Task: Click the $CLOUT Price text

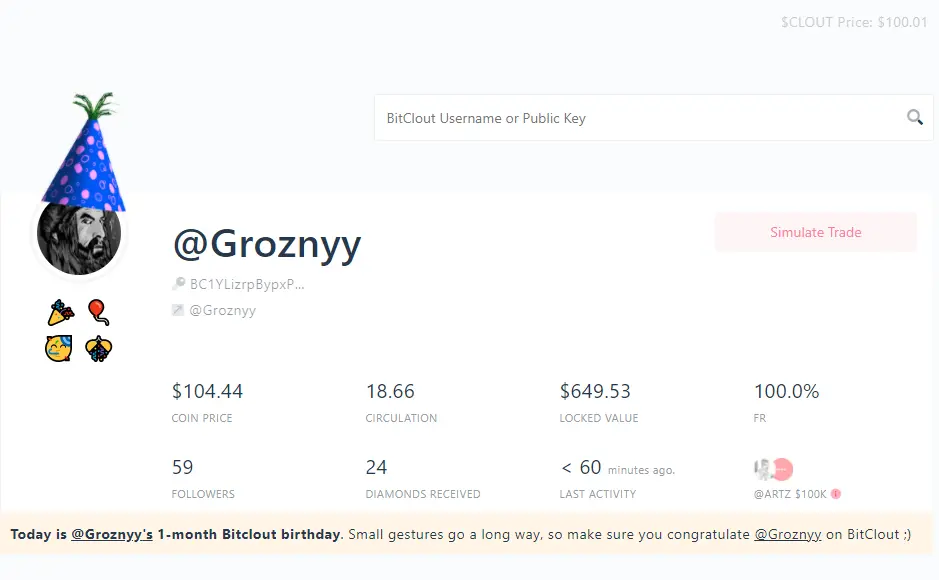Action: pyautogui.click(x=854, y=22)
